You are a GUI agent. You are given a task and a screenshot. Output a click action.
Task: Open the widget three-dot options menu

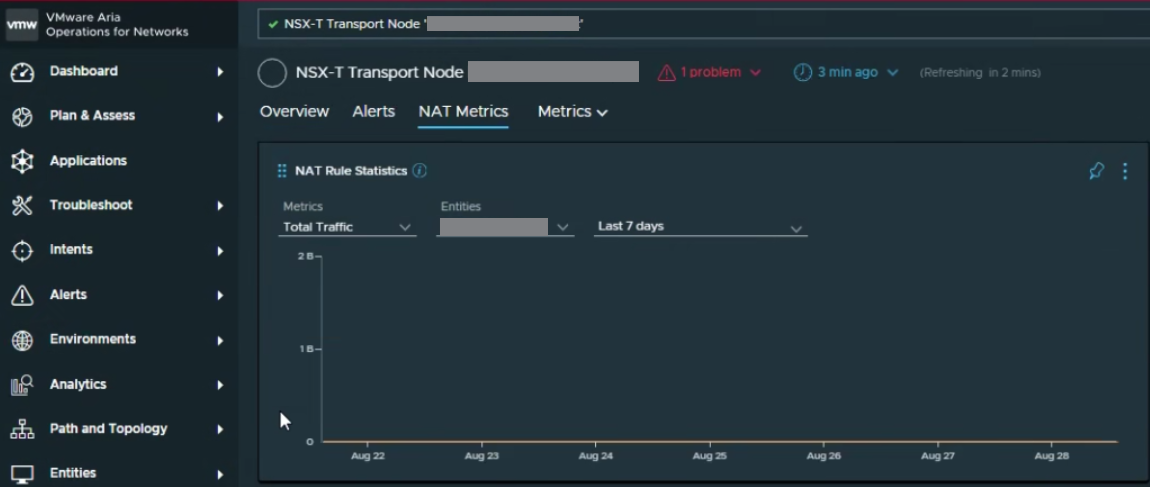[1125, 171]
